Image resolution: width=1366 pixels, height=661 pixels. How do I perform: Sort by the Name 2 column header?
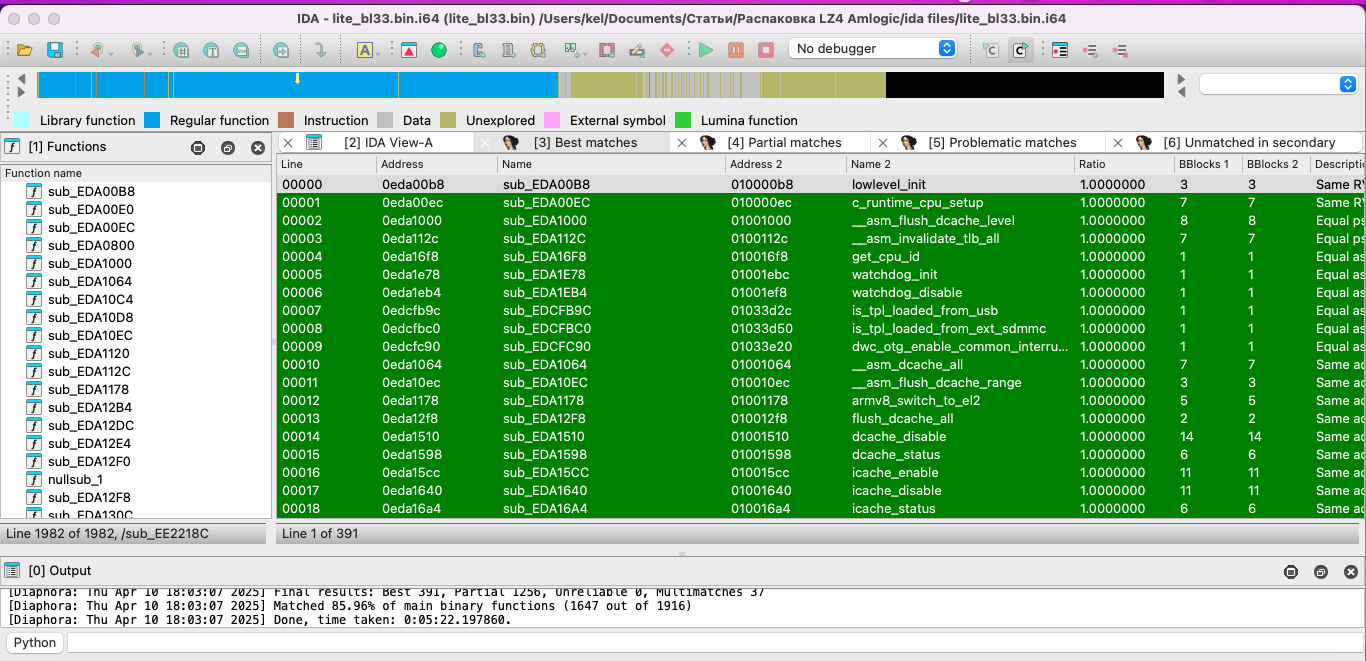[960, 164]
